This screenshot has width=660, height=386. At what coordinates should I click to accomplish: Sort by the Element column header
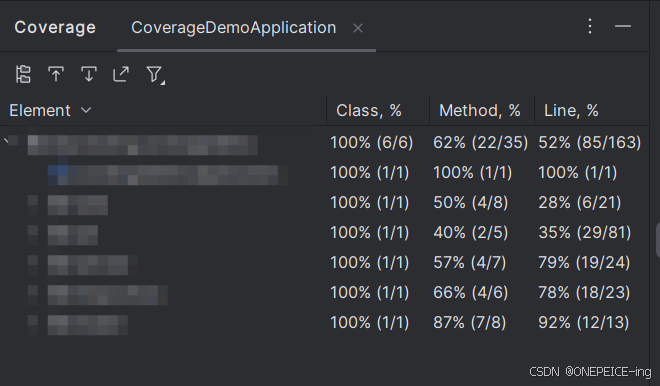coord(50,111)
